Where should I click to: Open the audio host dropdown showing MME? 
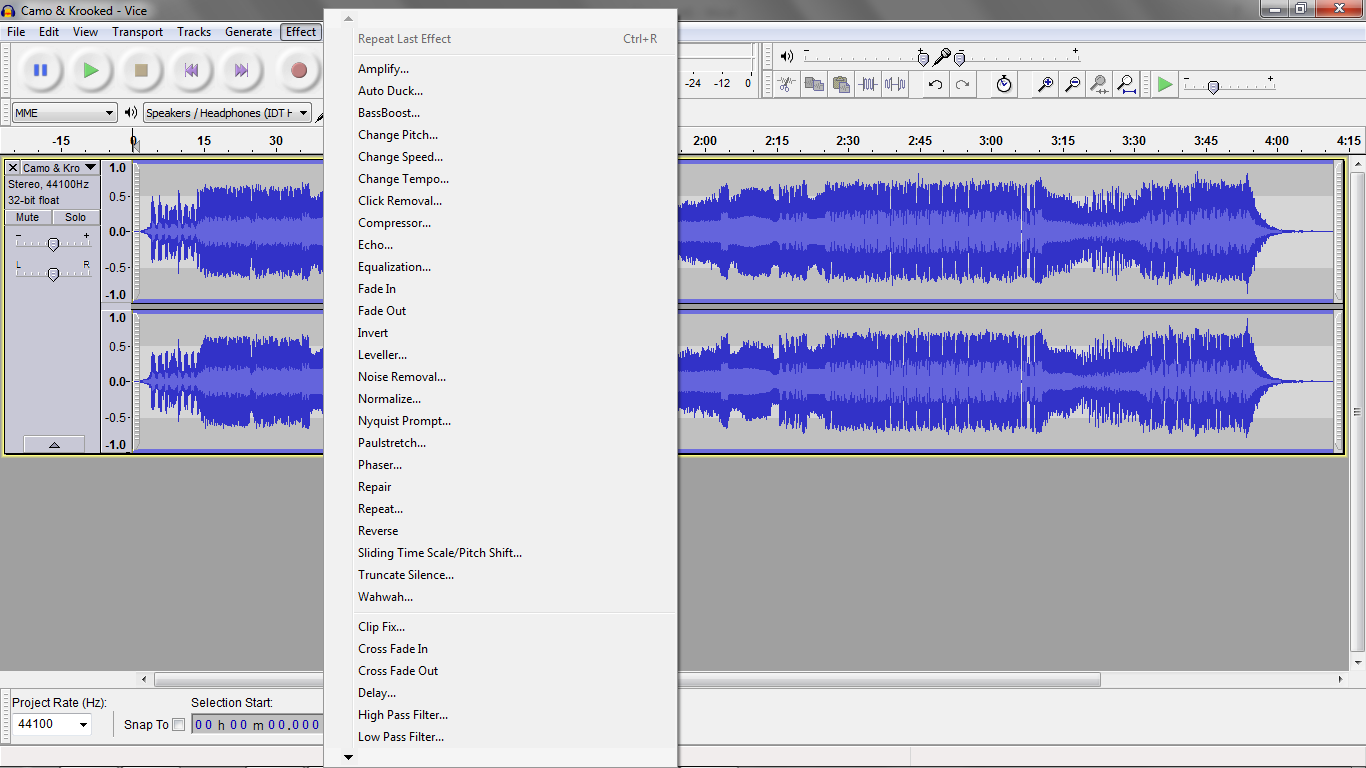tap(64, 112)
